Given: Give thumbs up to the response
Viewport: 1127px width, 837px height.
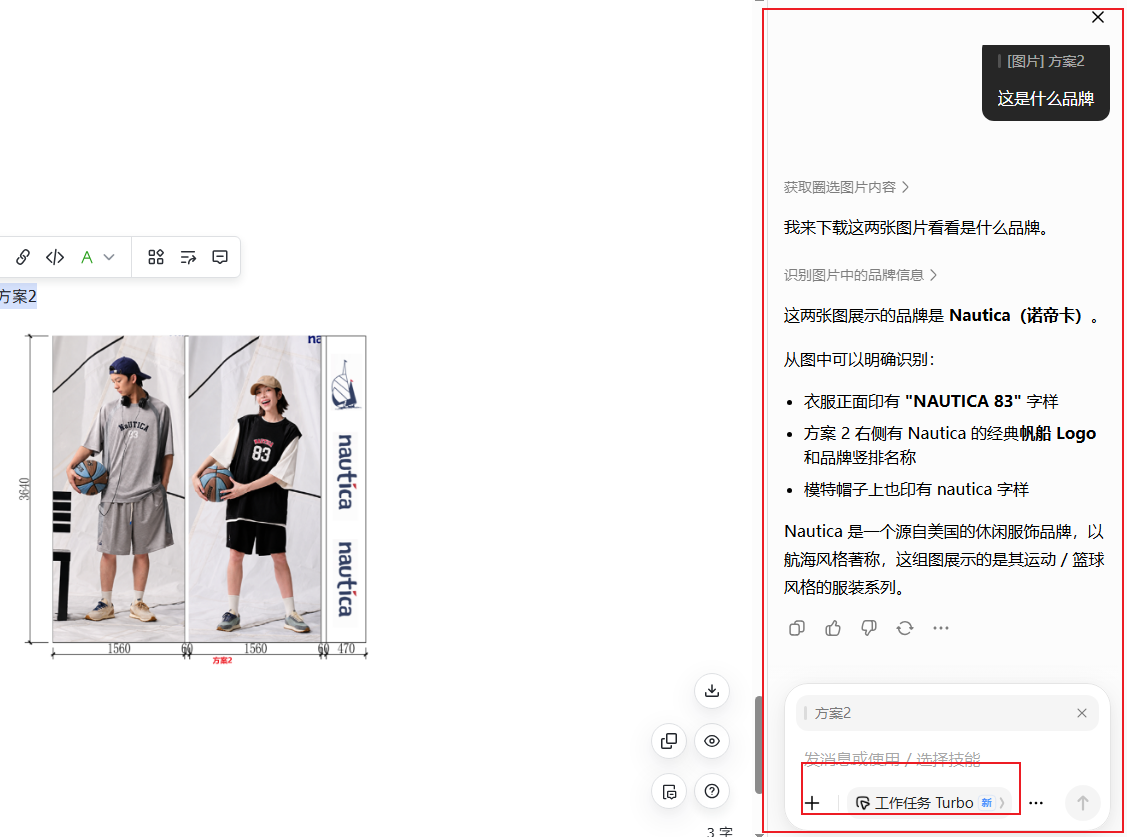Looking at the screenshot, I should click(x=833, y=629).
